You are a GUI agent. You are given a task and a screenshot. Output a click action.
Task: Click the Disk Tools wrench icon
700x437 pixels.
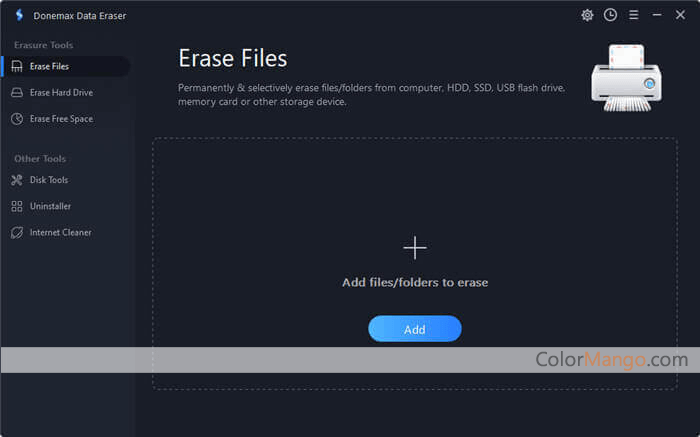(17, 180)
